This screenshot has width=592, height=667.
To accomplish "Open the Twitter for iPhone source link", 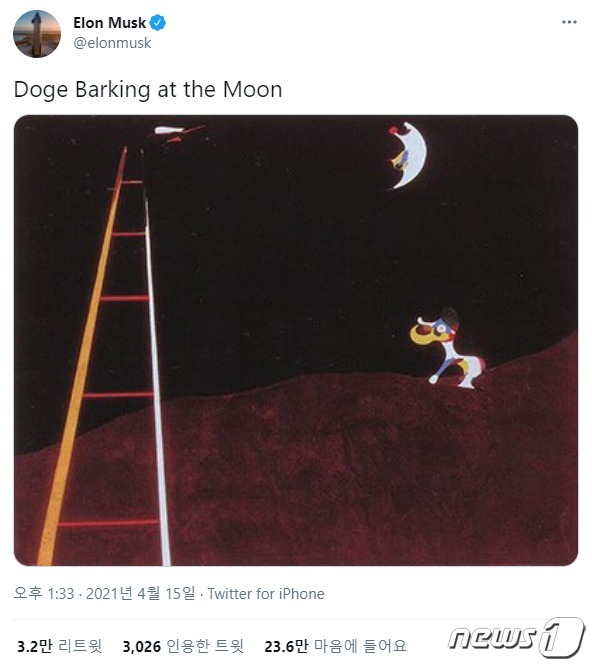I will click(x=266, y=593).
